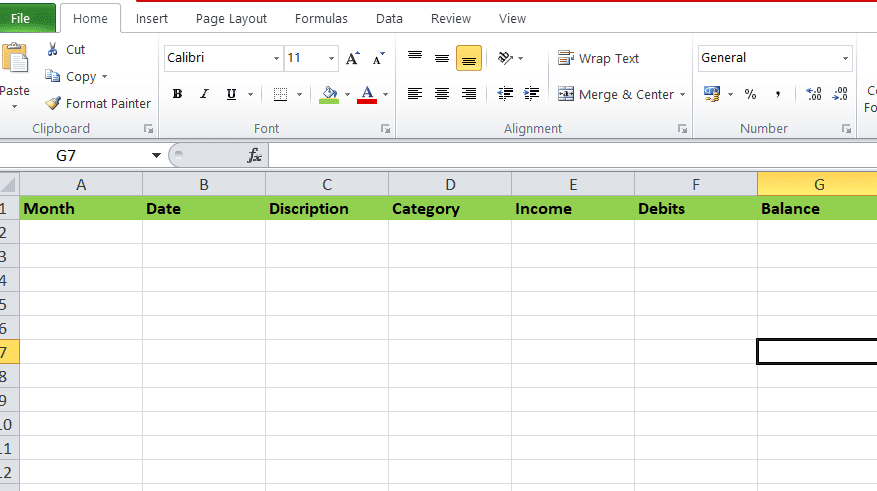Switch to the Formulas tab
This screenshot has height=491, width=877.
tap(321, 18)
